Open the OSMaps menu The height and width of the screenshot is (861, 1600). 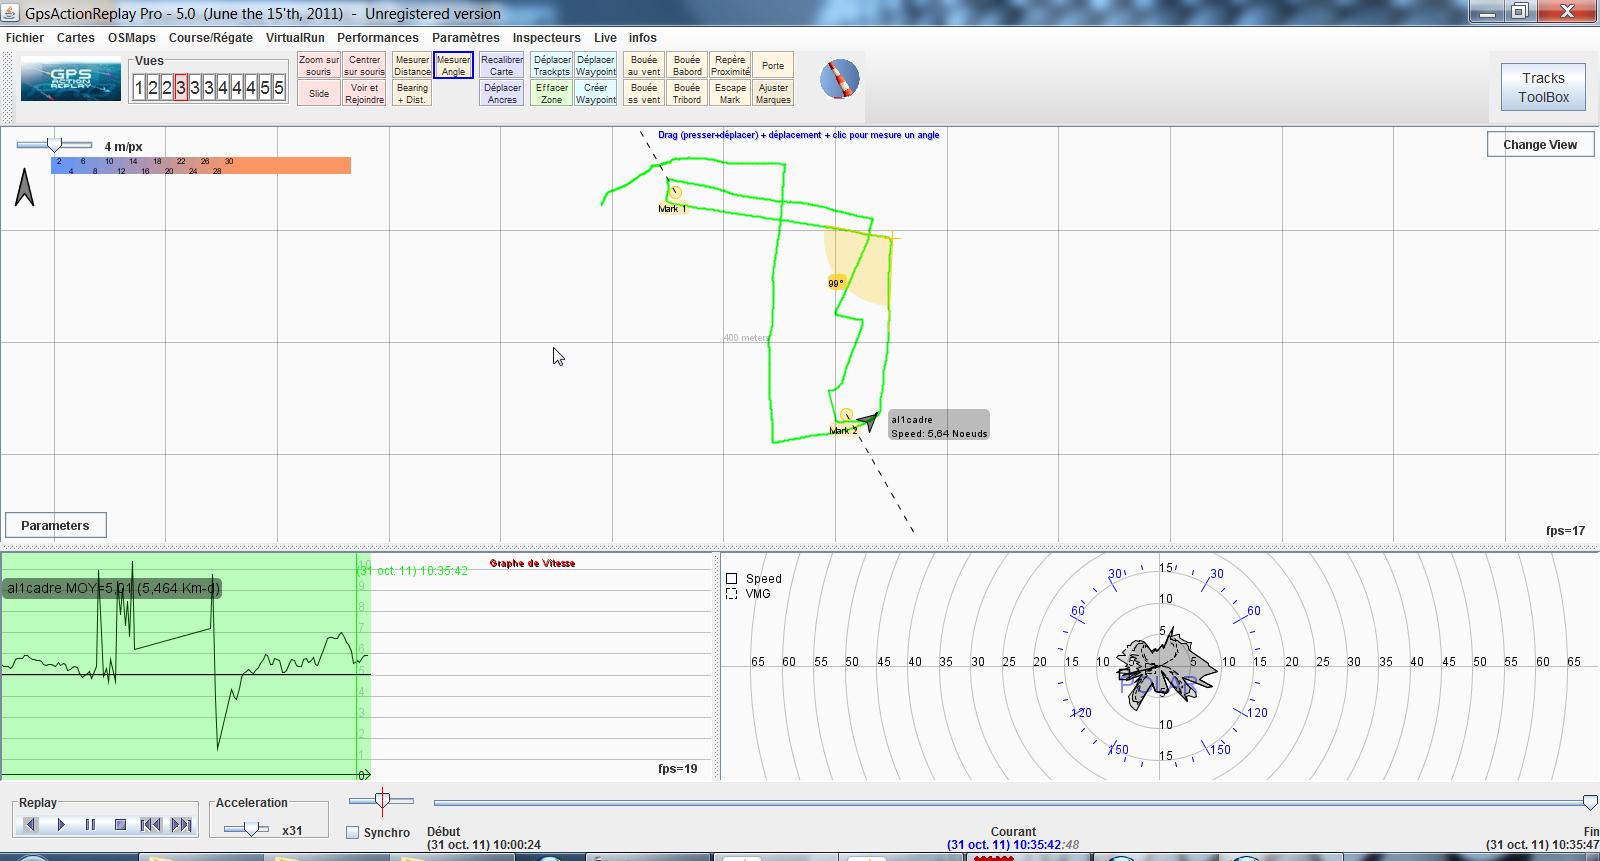coord(132,38)
